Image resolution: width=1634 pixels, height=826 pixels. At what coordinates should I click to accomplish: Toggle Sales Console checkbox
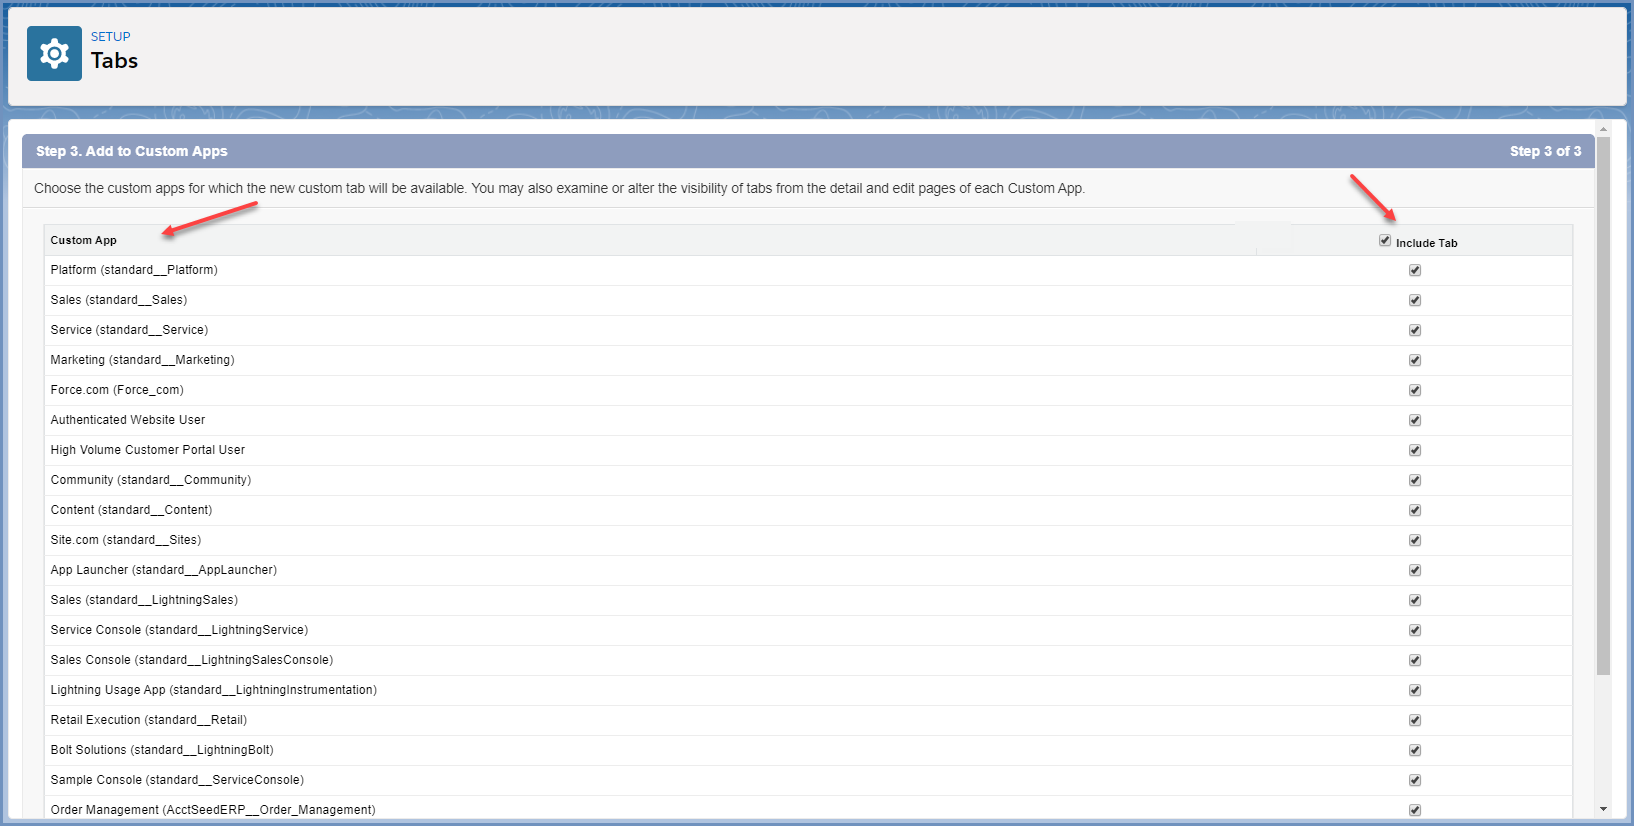(1415, 660)
